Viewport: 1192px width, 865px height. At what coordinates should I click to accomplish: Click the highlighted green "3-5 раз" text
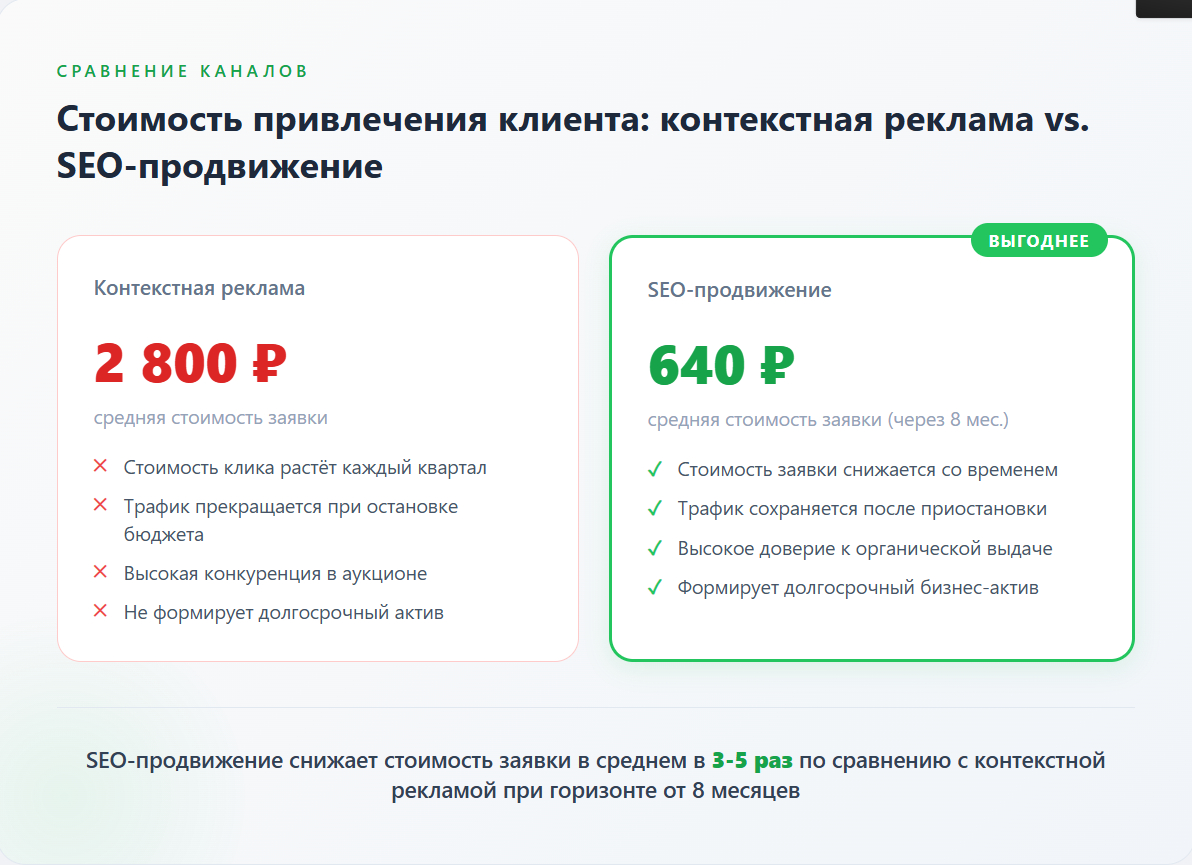point(752,761)
